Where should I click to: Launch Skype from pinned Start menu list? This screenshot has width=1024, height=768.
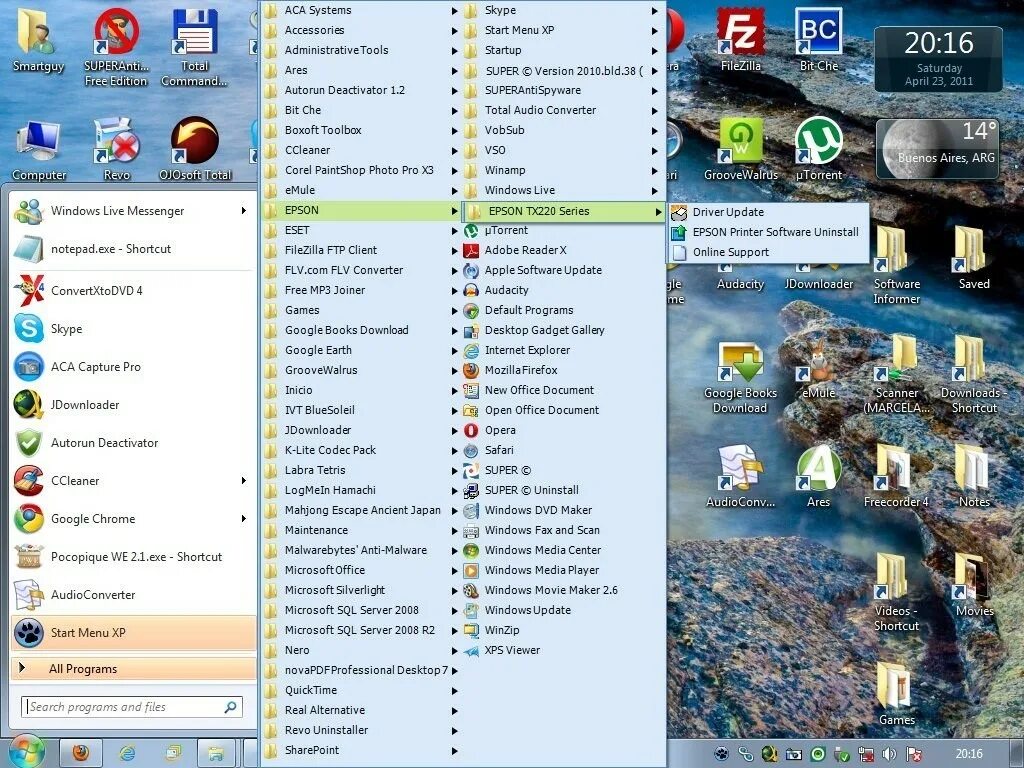tap(133, 328)
